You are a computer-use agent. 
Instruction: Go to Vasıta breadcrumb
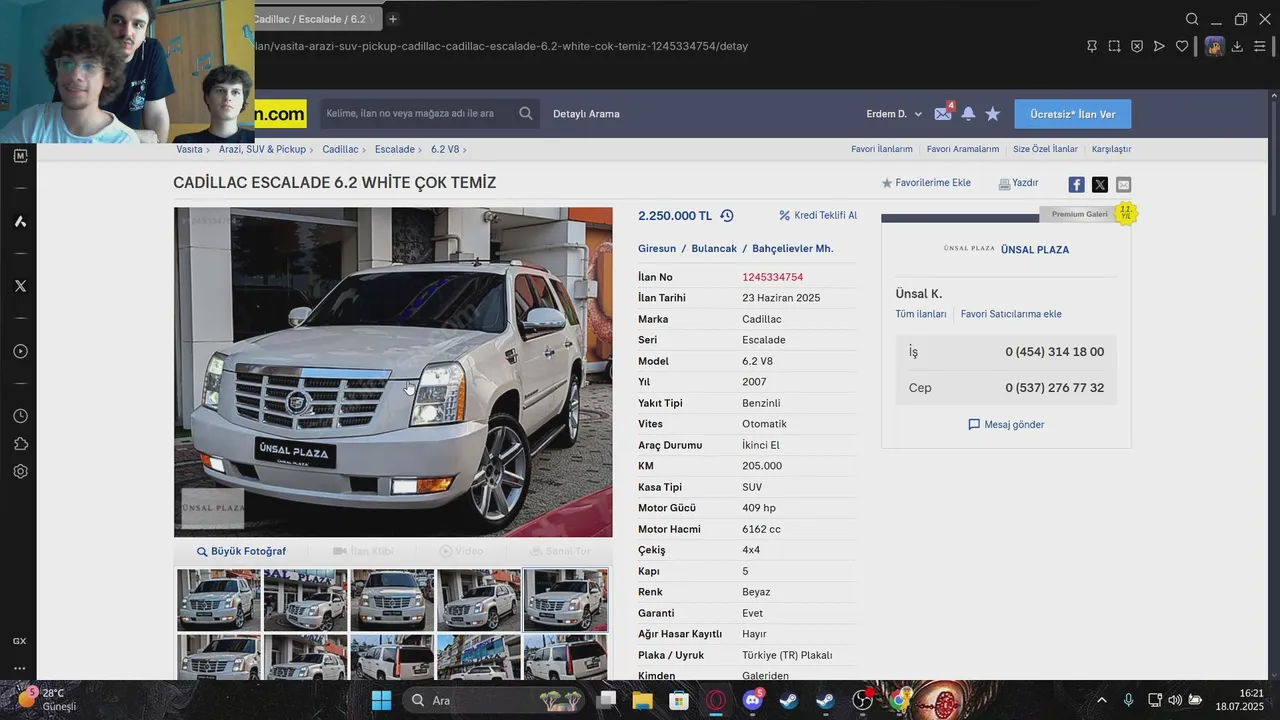click(189, 149)
